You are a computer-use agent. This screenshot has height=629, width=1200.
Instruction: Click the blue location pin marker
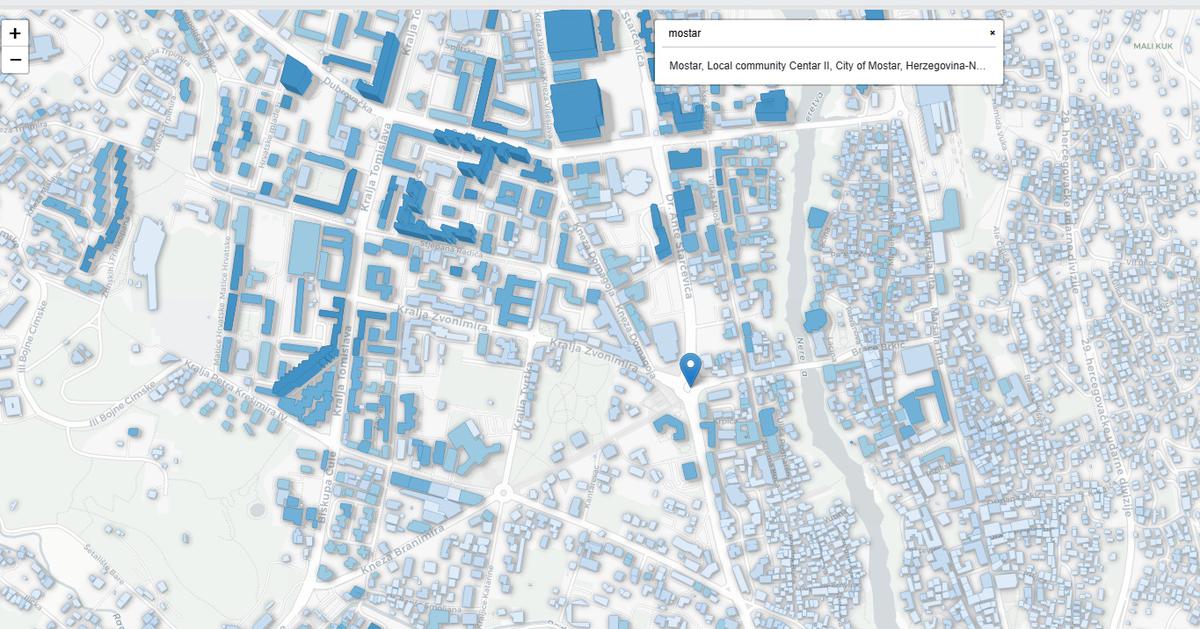point(690,370)
